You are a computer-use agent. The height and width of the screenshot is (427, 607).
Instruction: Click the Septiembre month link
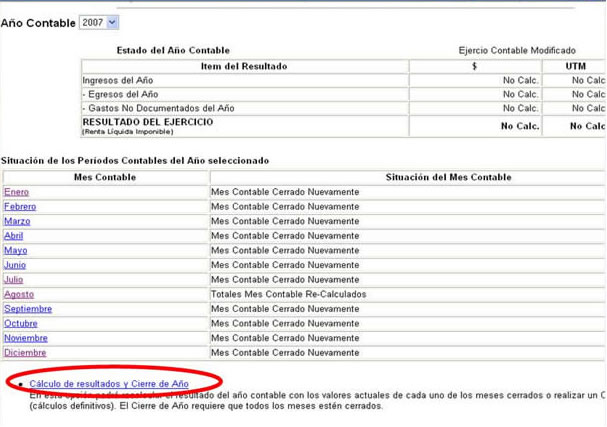(27, 309)
